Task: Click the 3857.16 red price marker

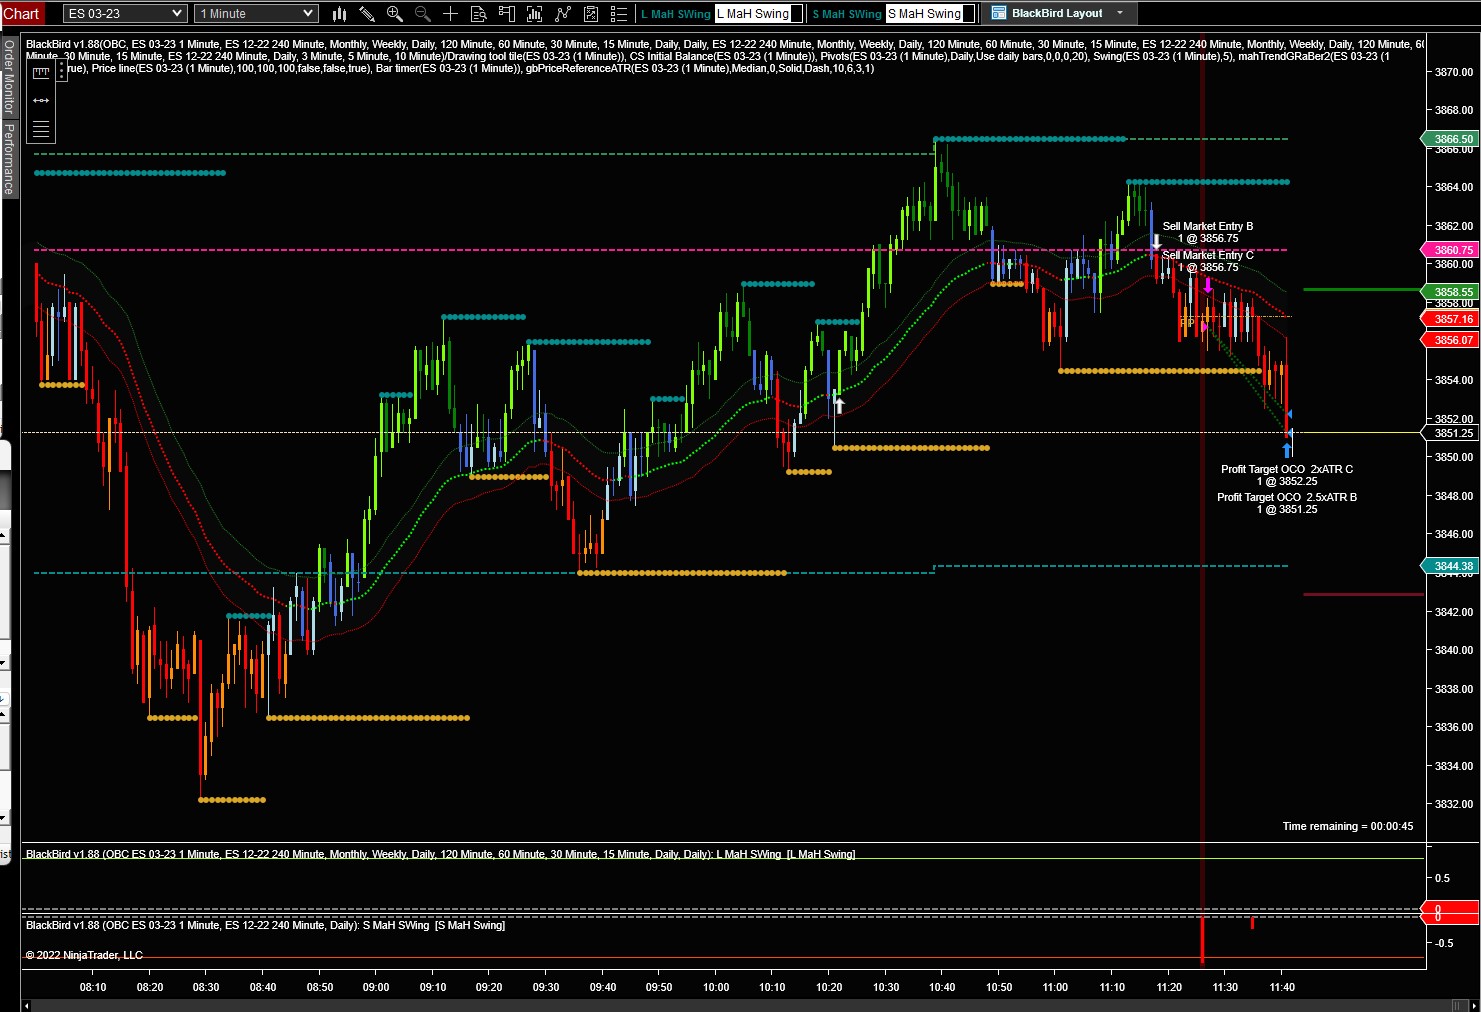Action: click(1450, 319)
